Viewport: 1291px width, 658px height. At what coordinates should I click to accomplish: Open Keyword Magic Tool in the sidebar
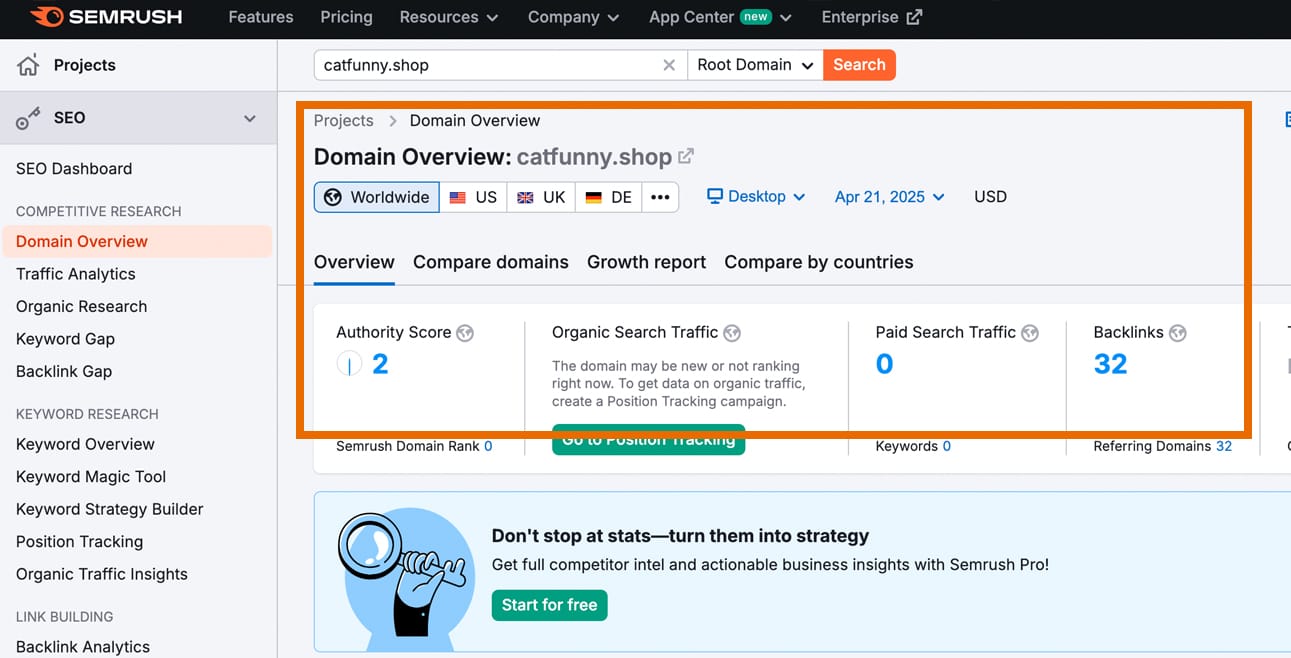(x=91, y=477)
